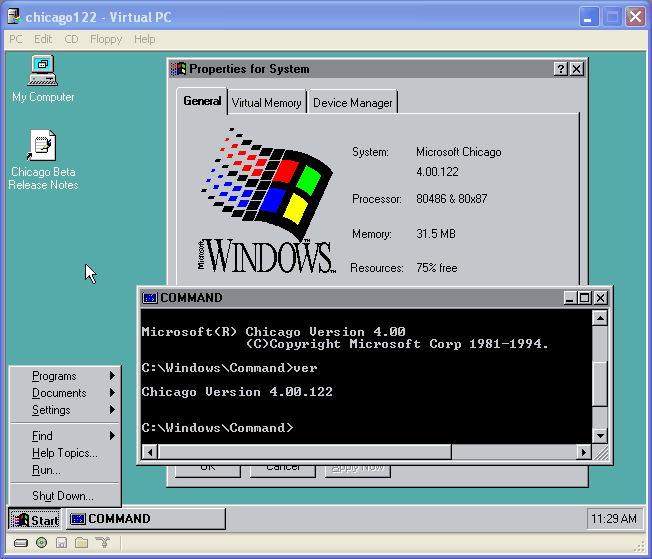
Task: Click 'Chicago Version 4.00.122' line in COMMAND
Action: [x=237, y=392]
